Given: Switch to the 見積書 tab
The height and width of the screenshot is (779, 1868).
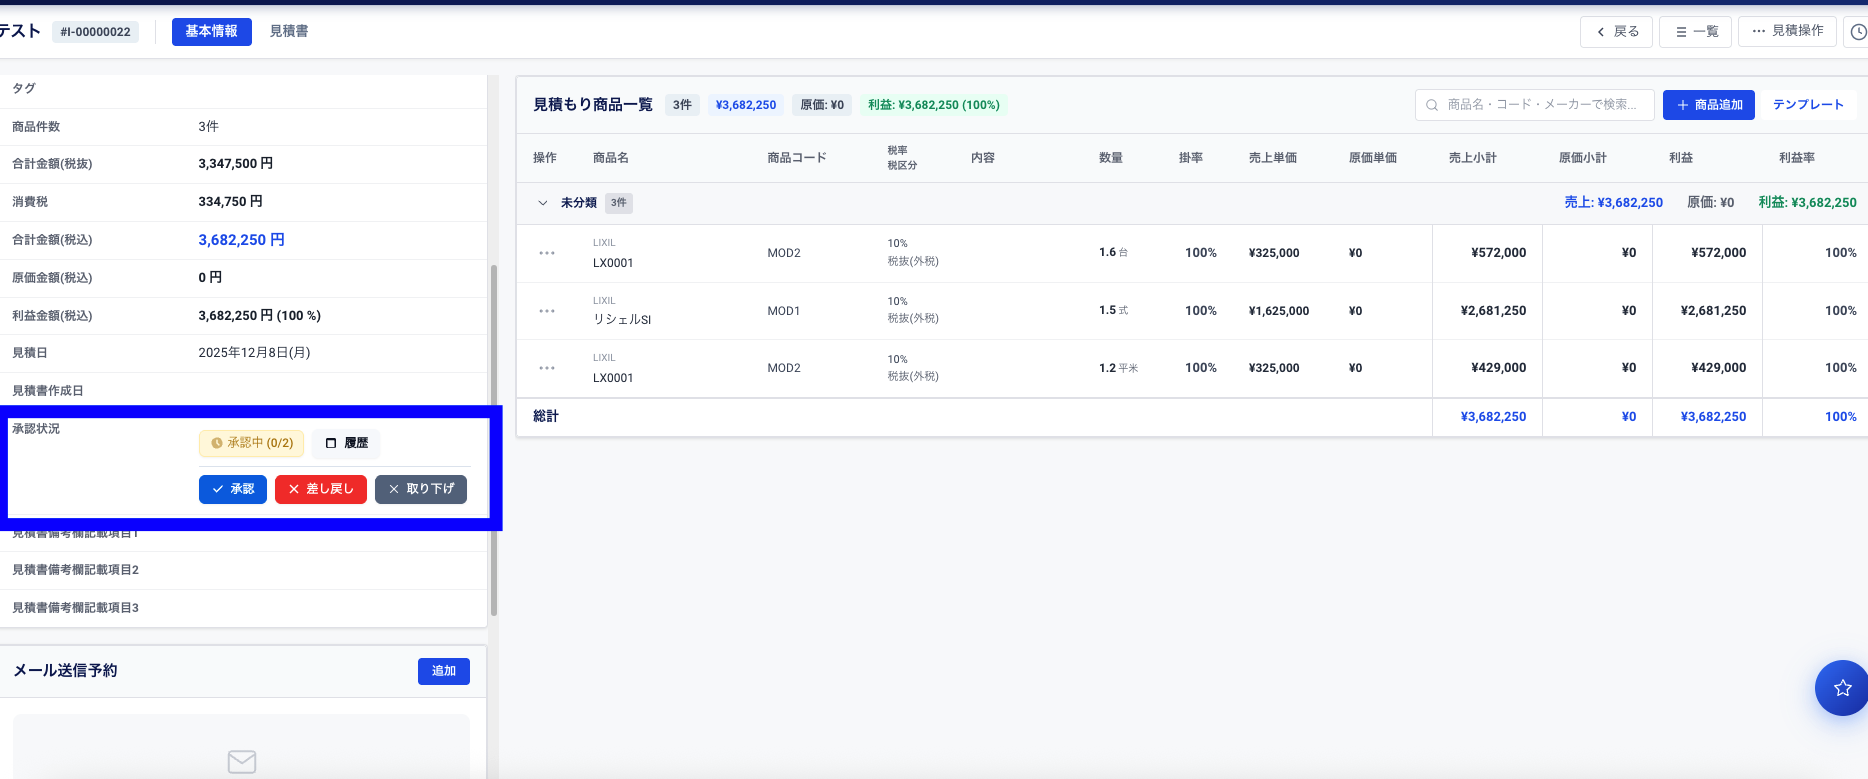Looking at the screenshot, I should point(289,32).
